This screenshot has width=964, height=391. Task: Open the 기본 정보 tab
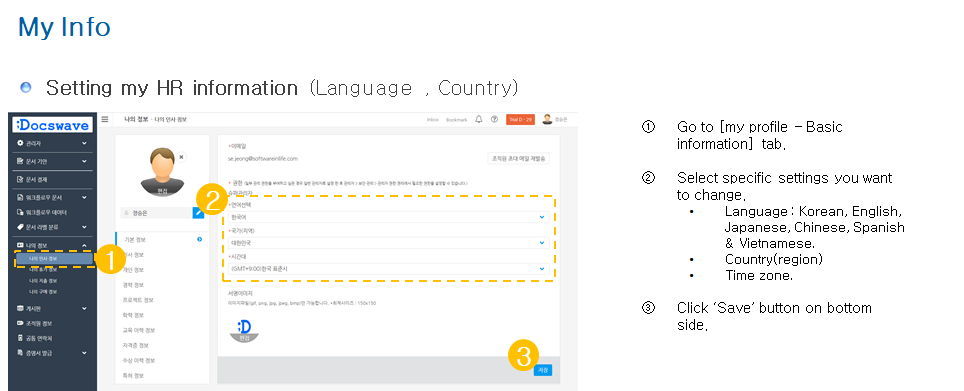pyautogui.click(x=135, y=240)
